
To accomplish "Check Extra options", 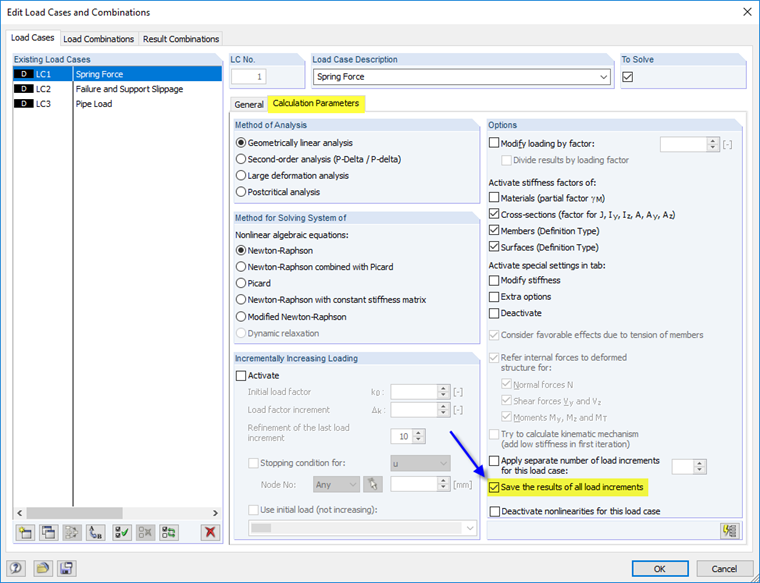I will coord(494,297).
